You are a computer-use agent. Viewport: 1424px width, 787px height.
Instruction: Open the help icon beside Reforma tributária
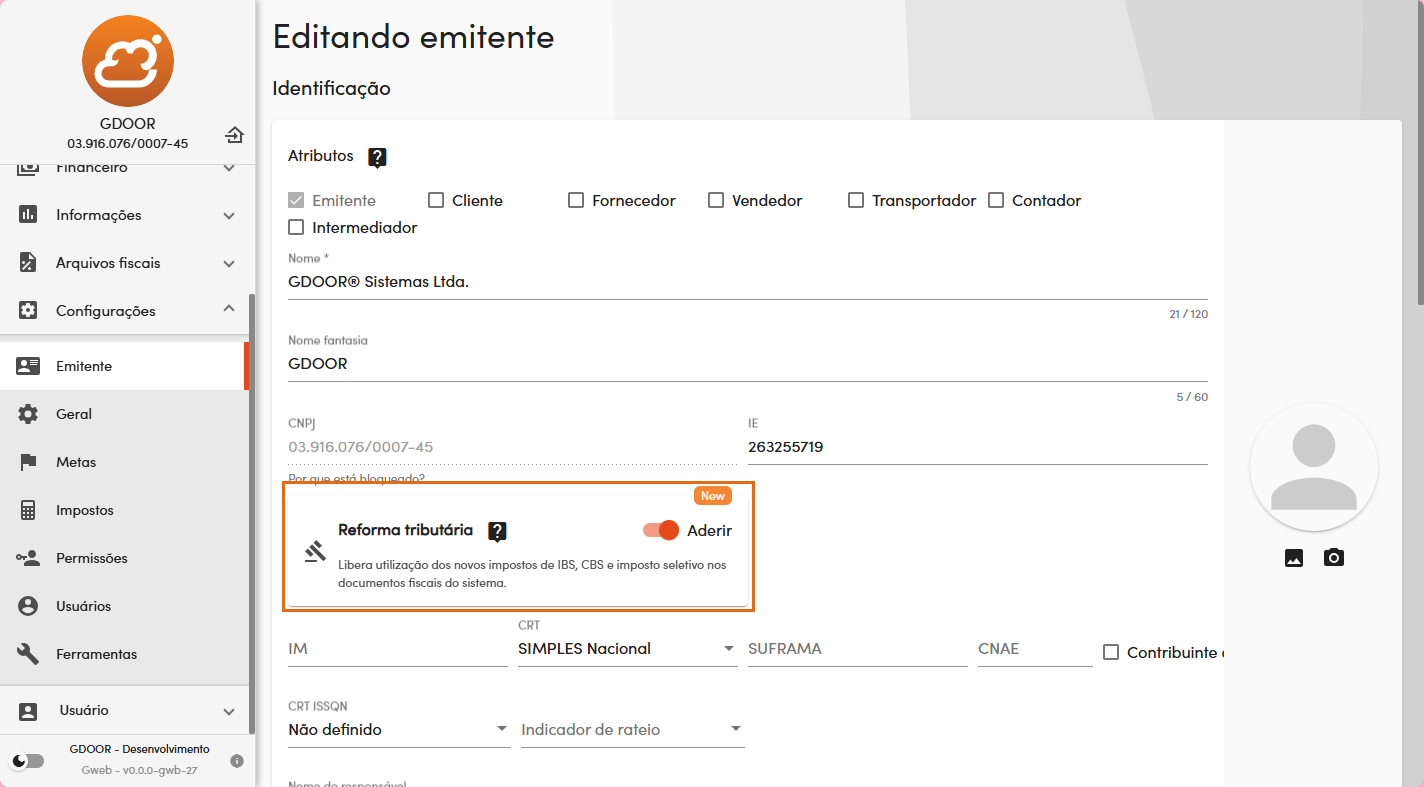point(497,531)
